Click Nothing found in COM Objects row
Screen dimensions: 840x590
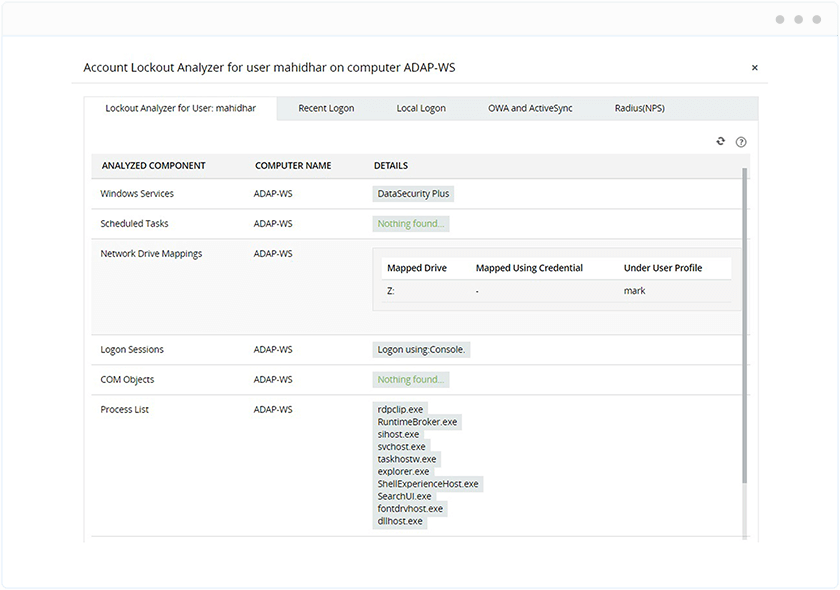(x=411, y=379)
